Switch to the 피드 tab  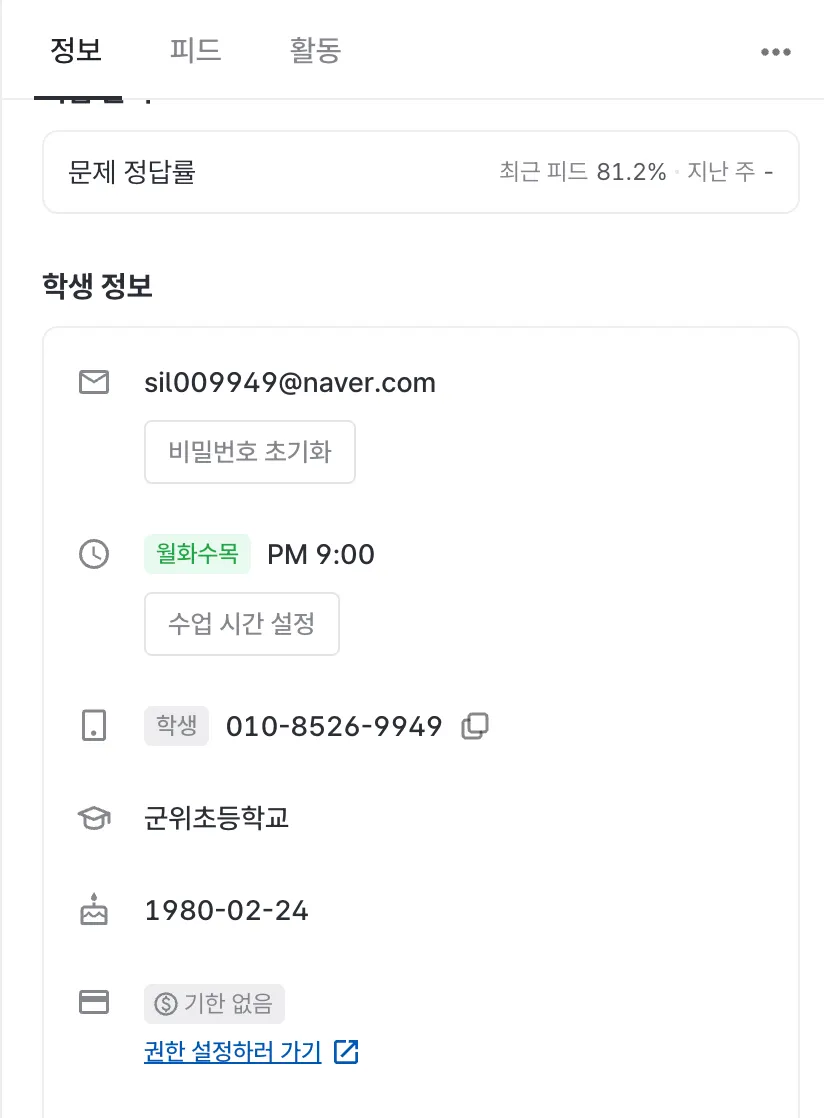(195, 51)
